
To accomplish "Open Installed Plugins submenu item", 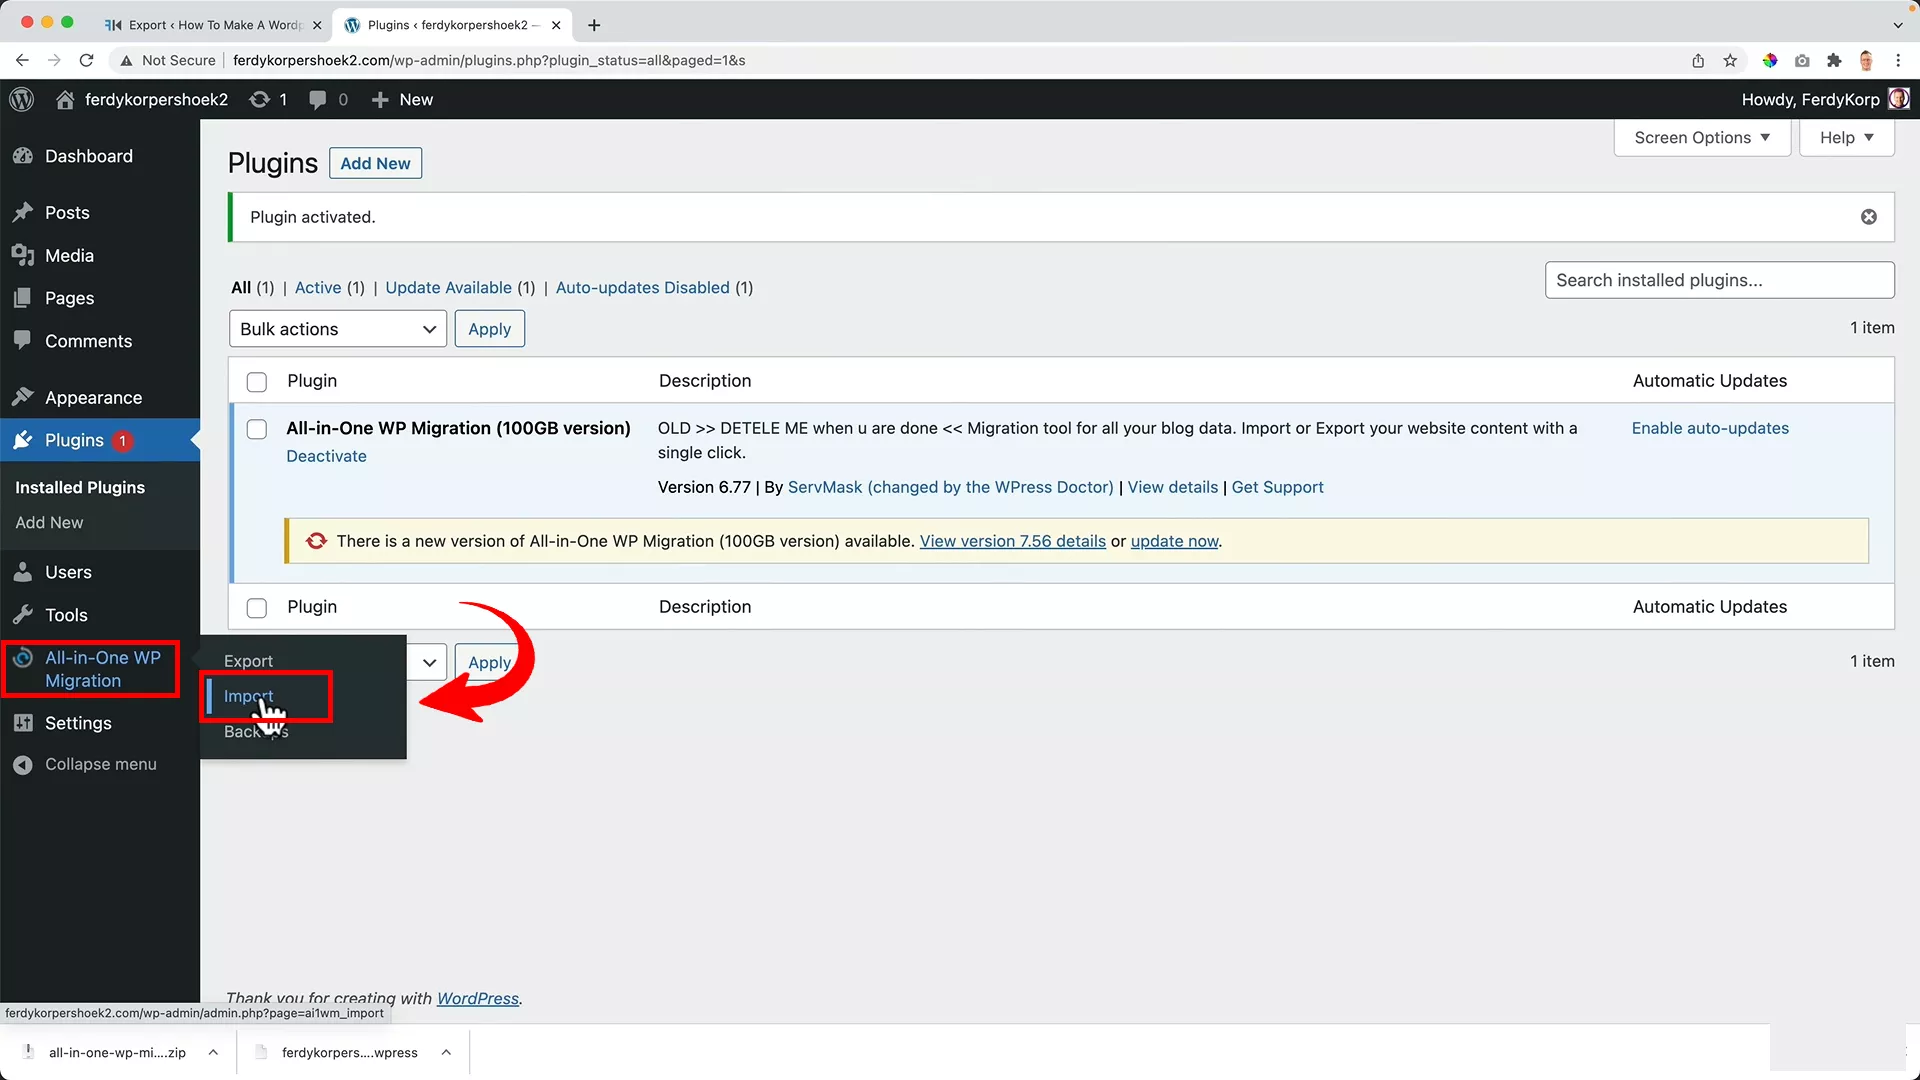I will click(80, 487).
